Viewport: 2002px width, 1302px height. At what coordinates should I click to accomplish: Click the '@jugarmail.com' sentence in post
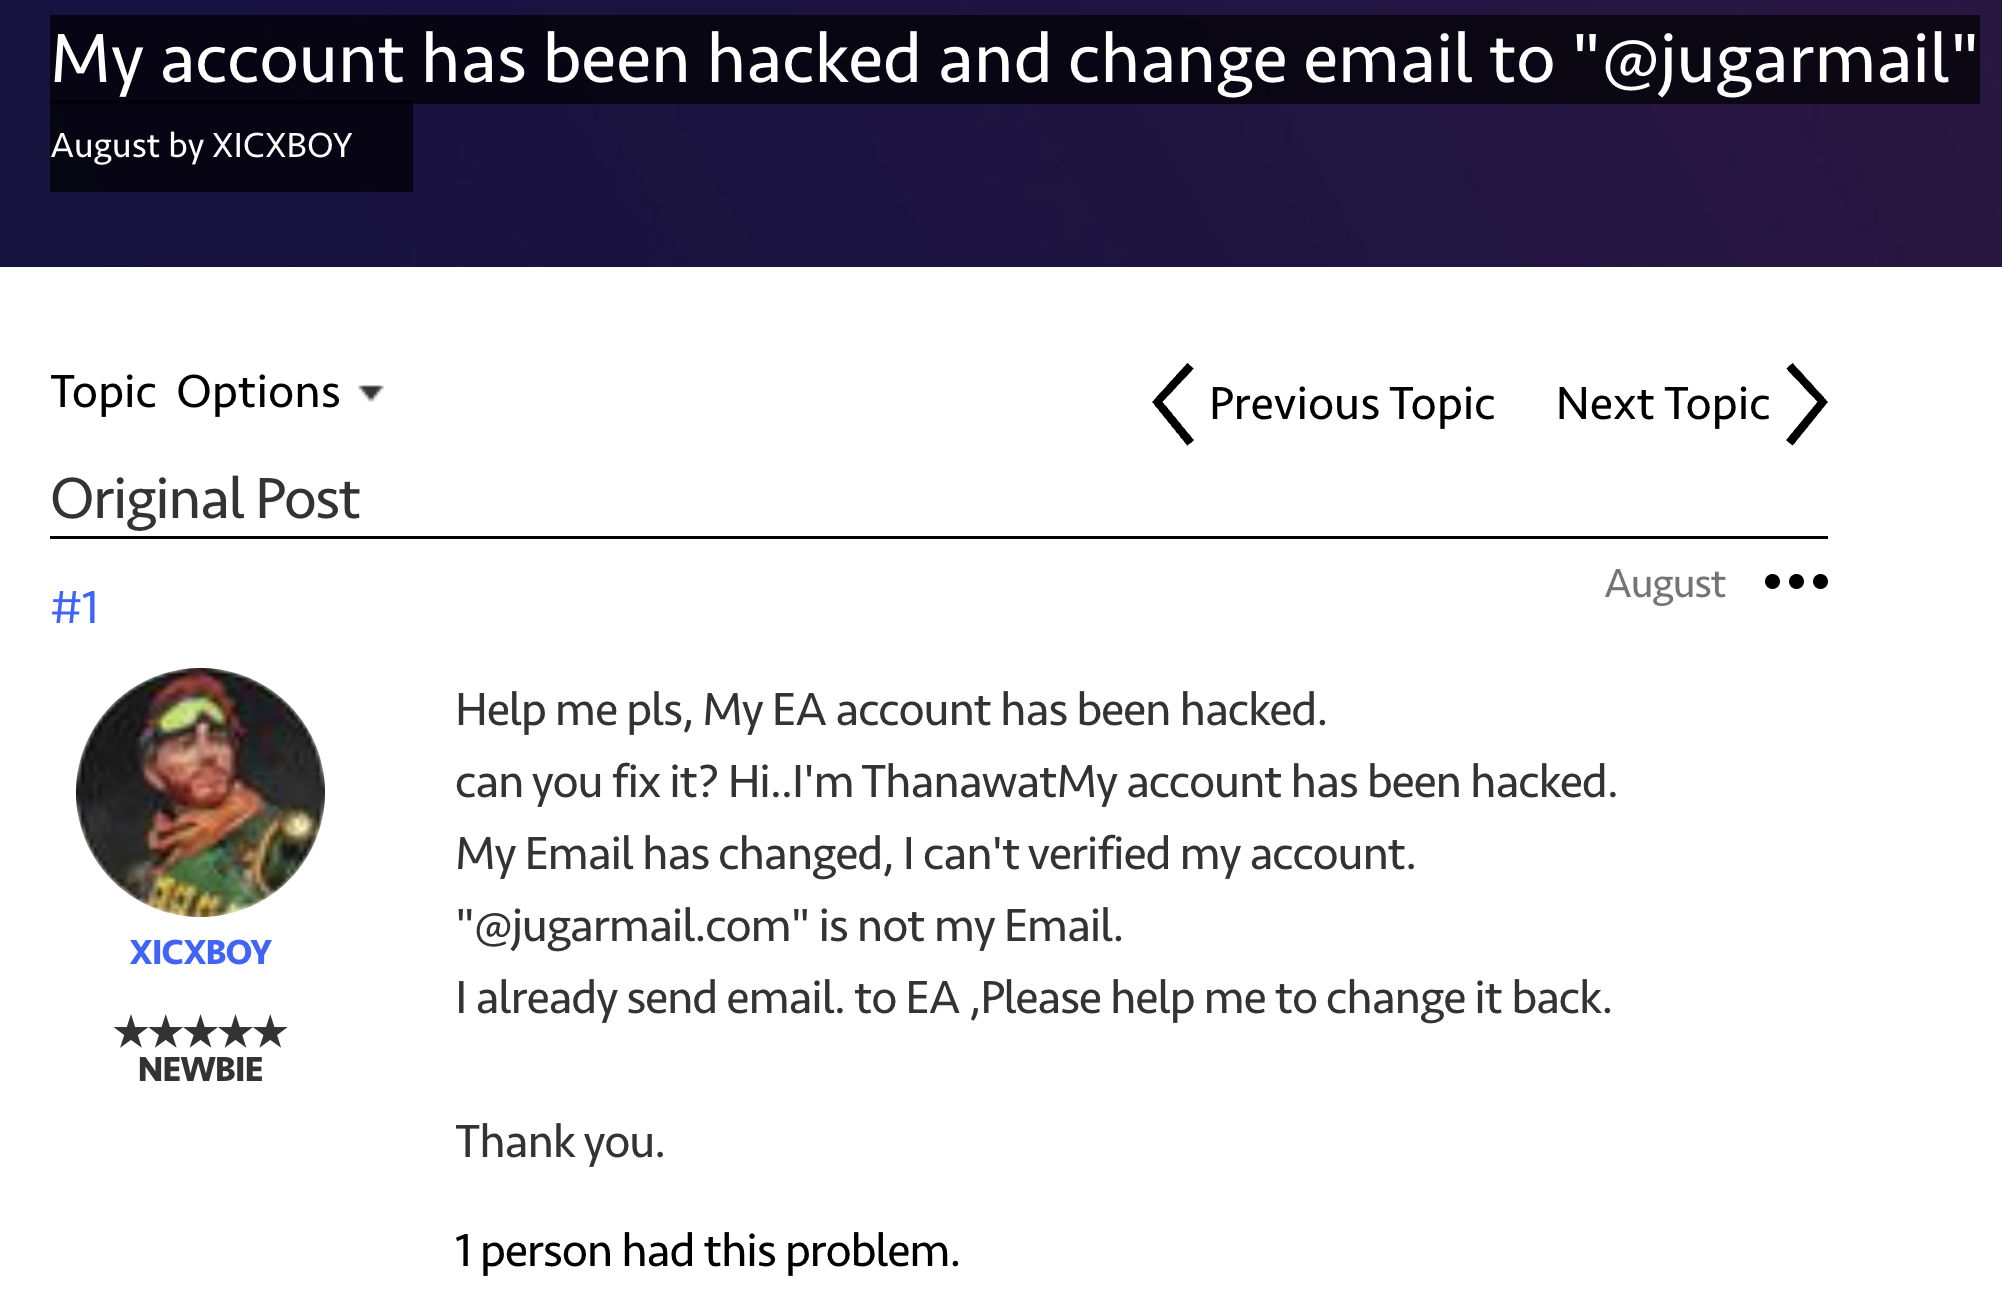[789, 926]
